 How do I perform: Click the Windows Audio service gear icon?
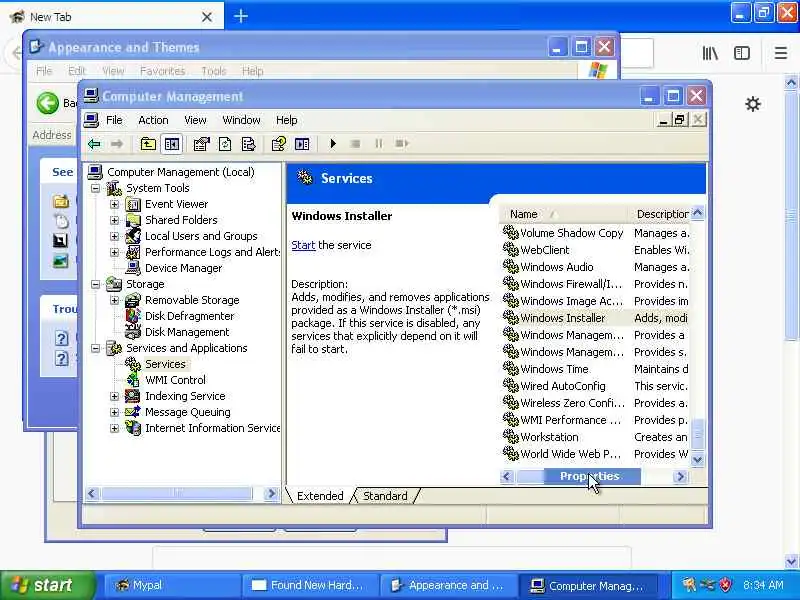click(511, 267)
